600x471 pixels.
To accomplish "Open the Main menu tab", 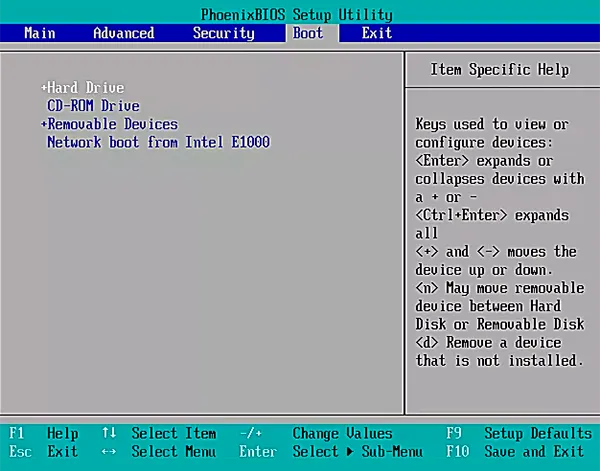I will [x=40, y=33].
